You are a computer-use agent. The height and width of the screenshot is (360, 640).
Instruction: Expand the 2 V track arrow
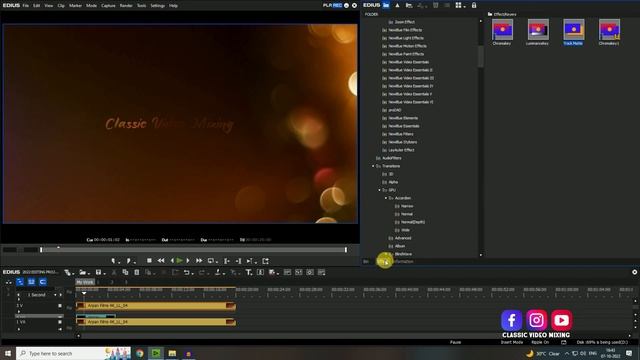pyautogui.click(x=19, y=311)
